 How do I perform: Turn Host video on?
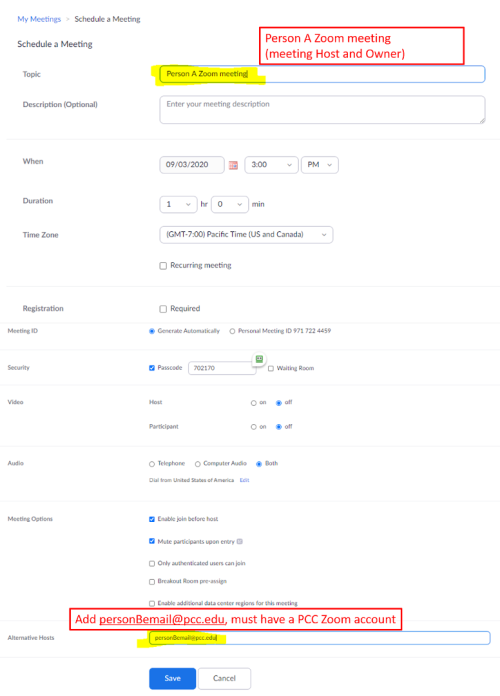click(254, 403)
